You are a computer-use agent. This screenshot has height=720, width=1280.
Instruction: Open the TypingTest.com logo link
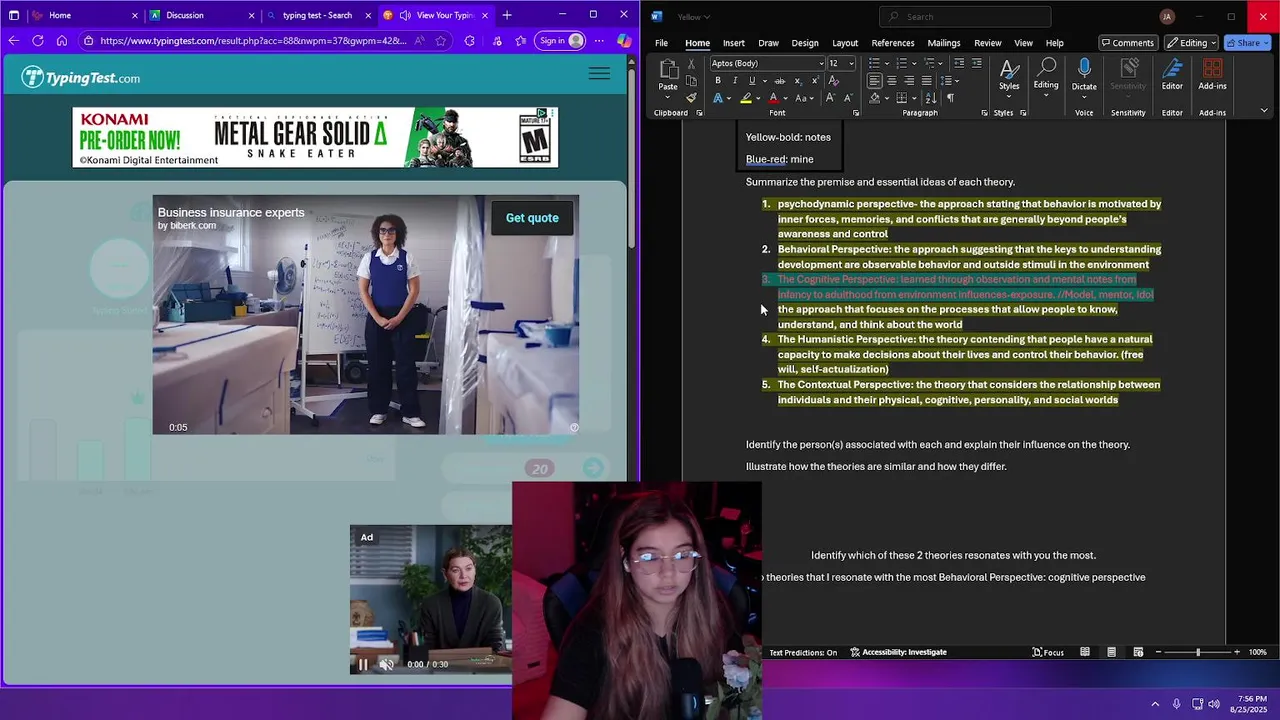pyautogui.click(x=81, y=77)
